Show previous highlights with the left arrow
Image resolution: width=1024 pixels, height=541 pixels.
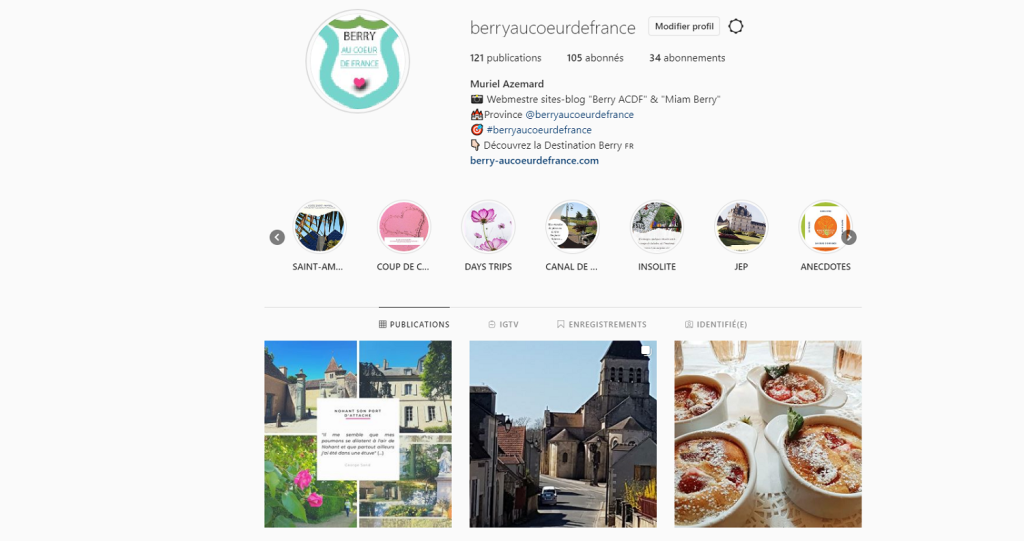click(x=277, y=237)
